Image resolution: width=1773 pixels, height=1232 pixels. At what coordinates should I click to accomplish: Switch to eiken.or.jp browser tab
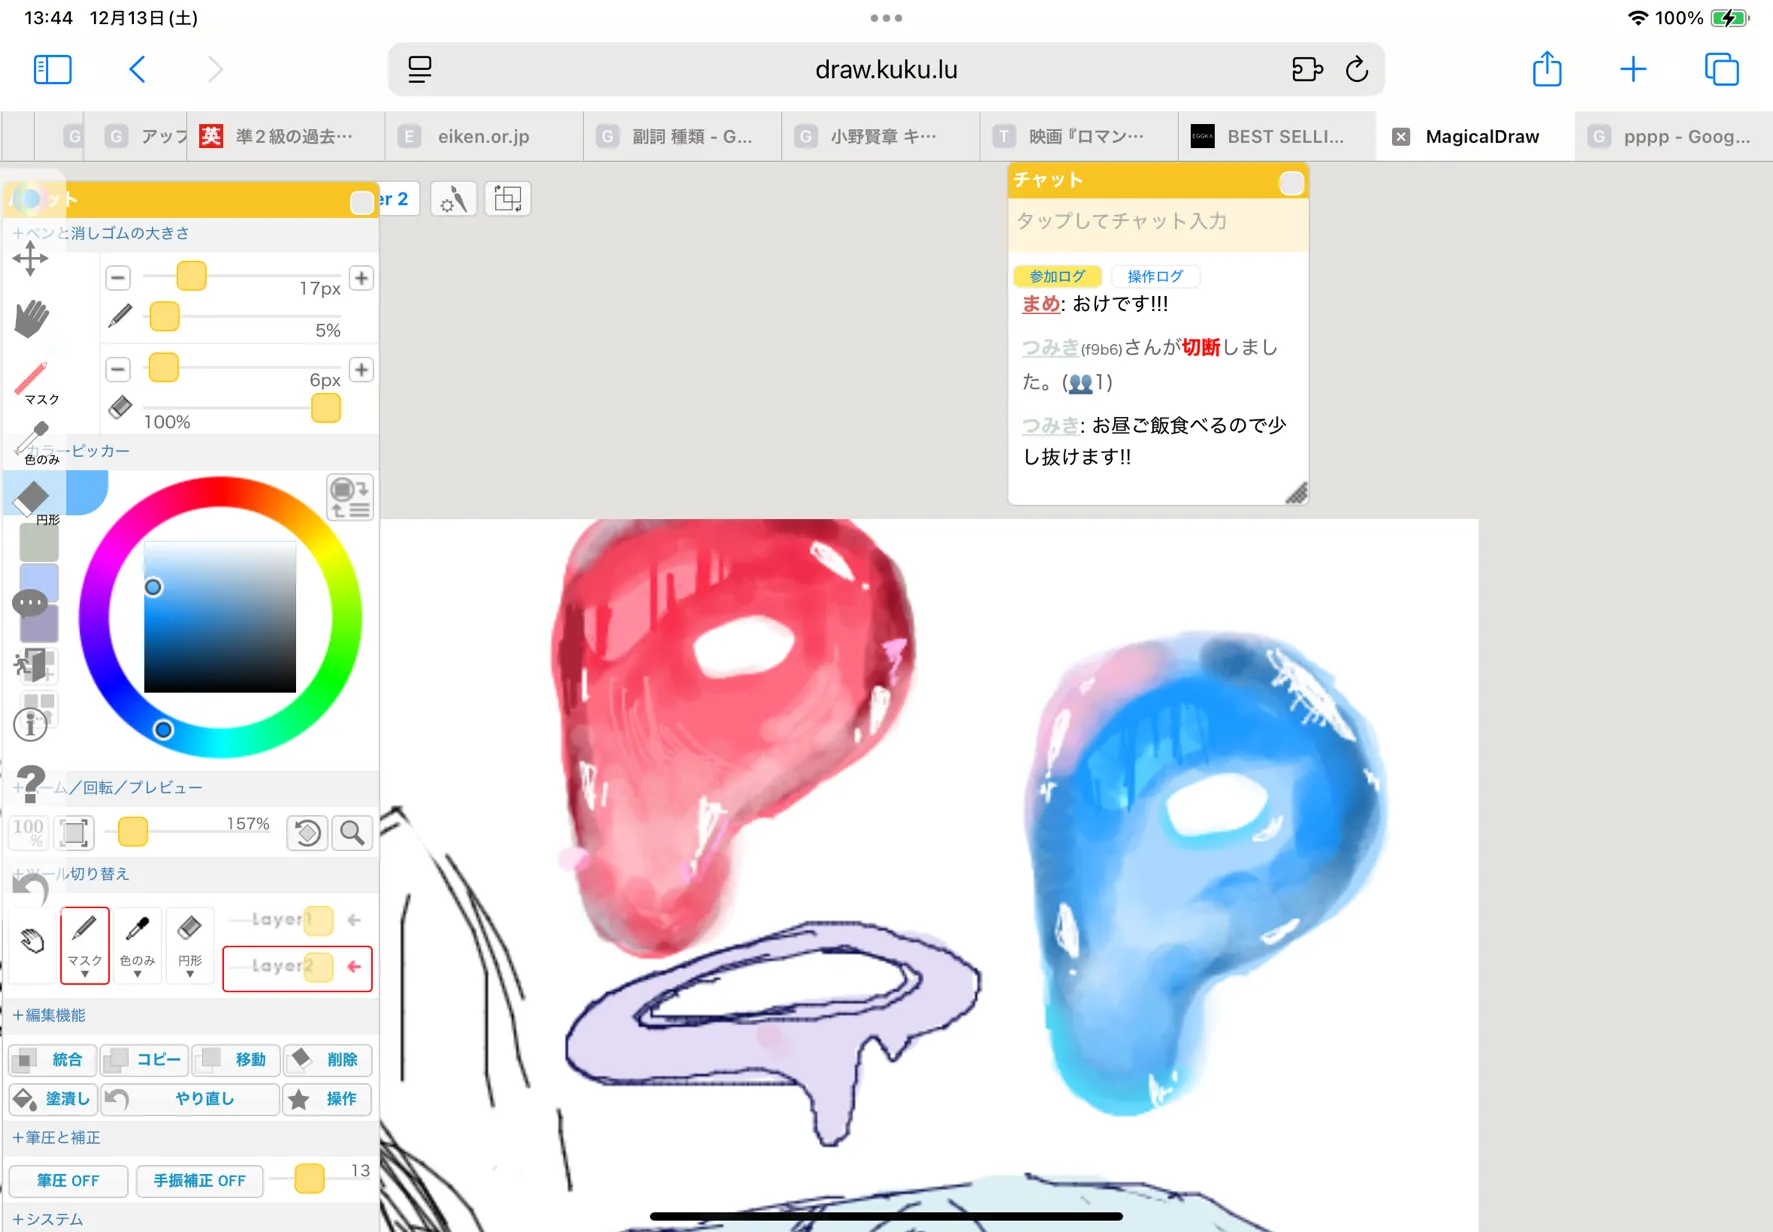pos(484,136)
